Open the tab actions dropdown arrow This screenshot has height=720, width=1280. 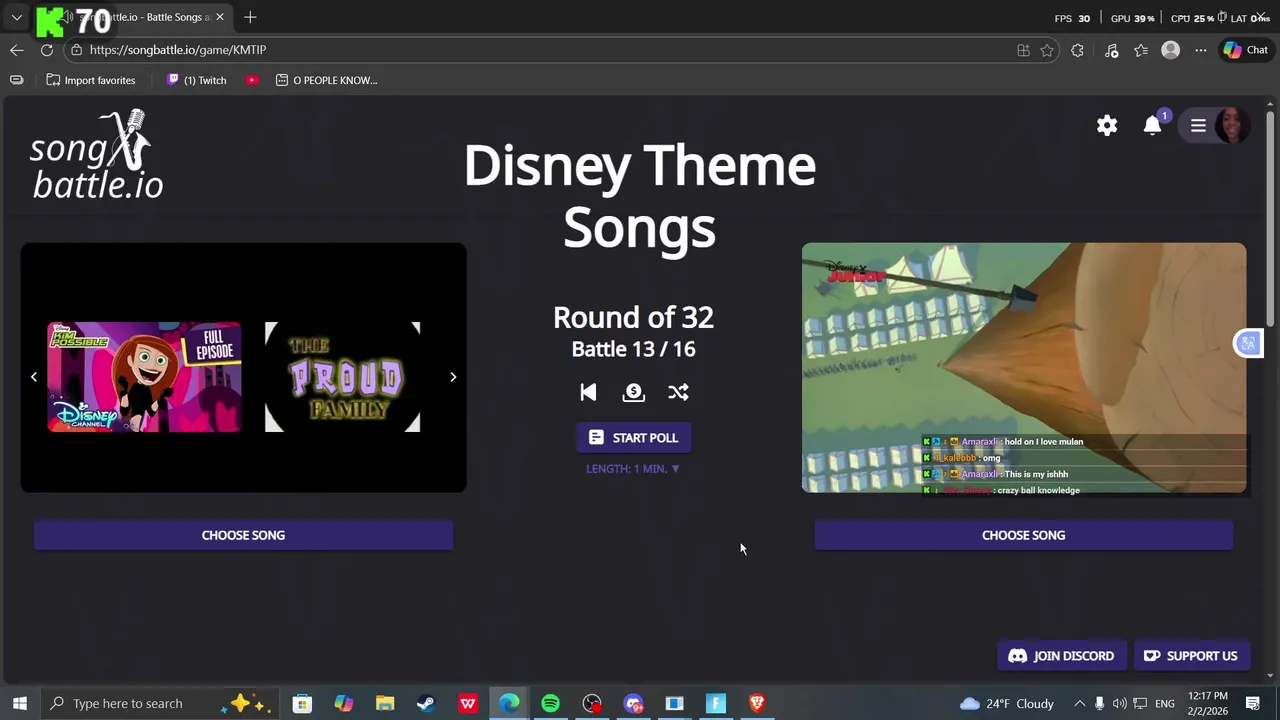click(16, 17)
